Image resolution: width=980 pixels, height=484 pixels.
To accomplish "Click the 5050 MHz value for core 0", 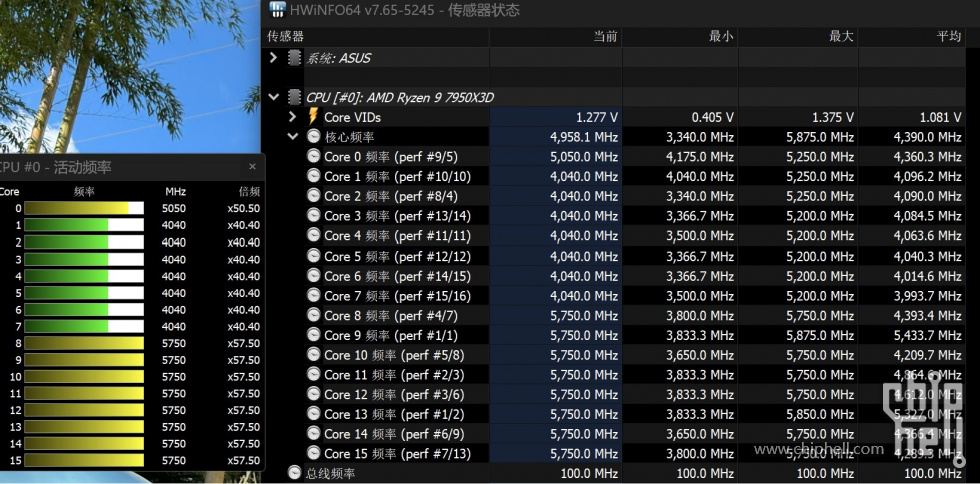I will 174,208.
